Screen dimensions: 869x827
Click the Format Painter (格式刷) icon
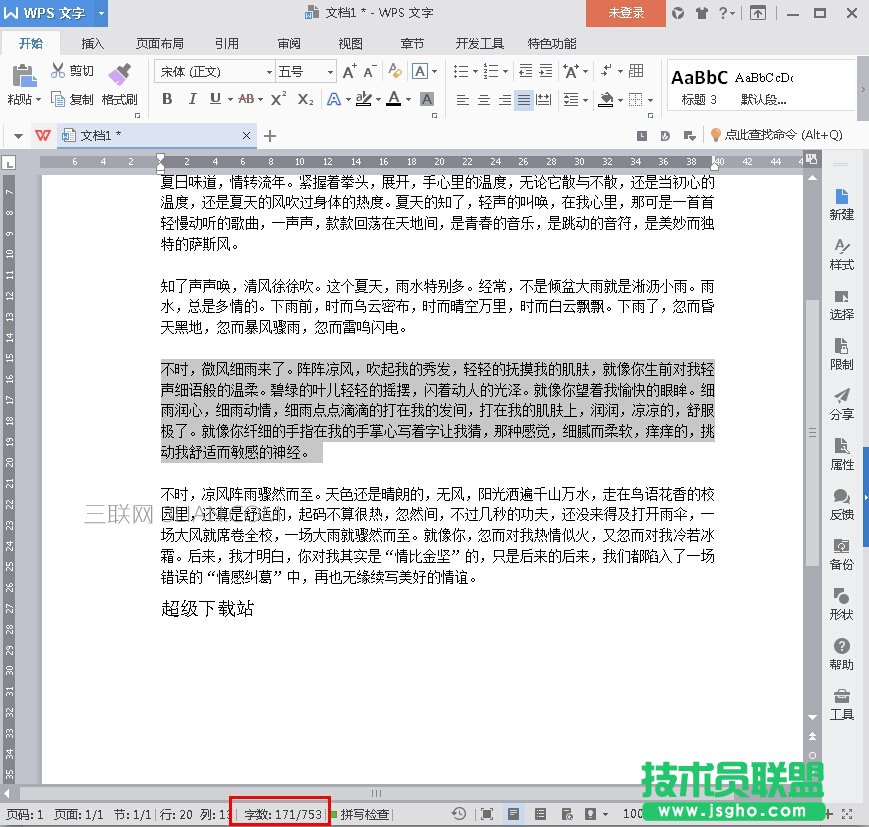point(119,74)
